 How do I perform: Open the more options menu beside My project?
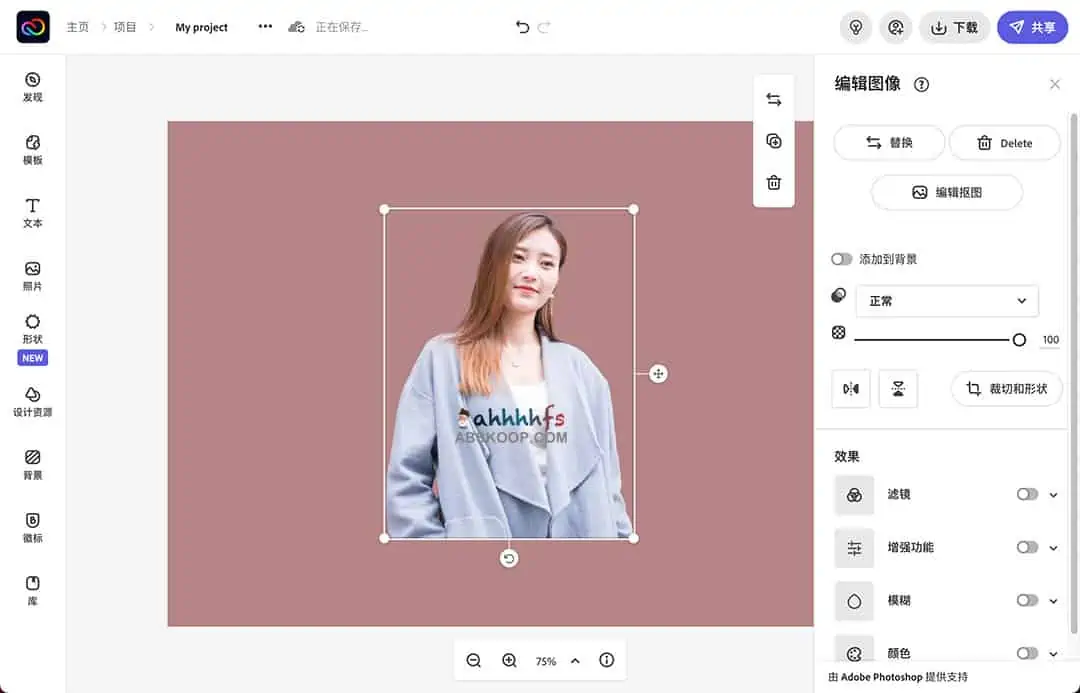point(264,27)
